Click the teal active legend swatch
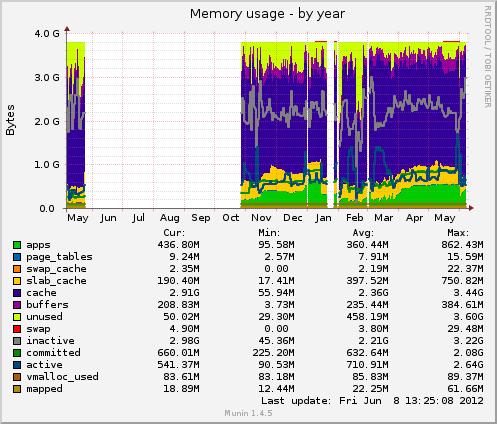 point(17,365)
